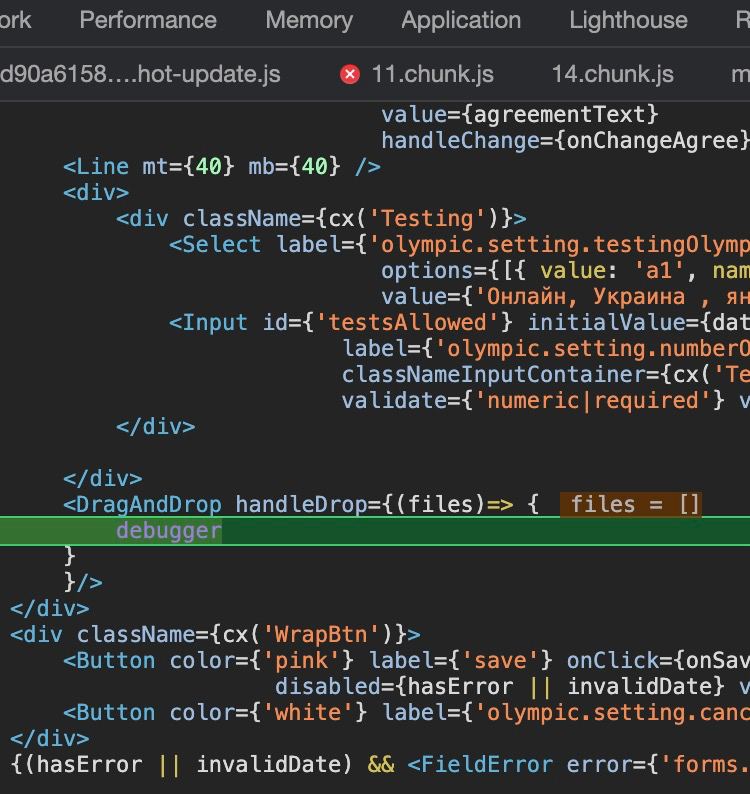
Task: Click the 'Testing' class string
Action: 428,219
